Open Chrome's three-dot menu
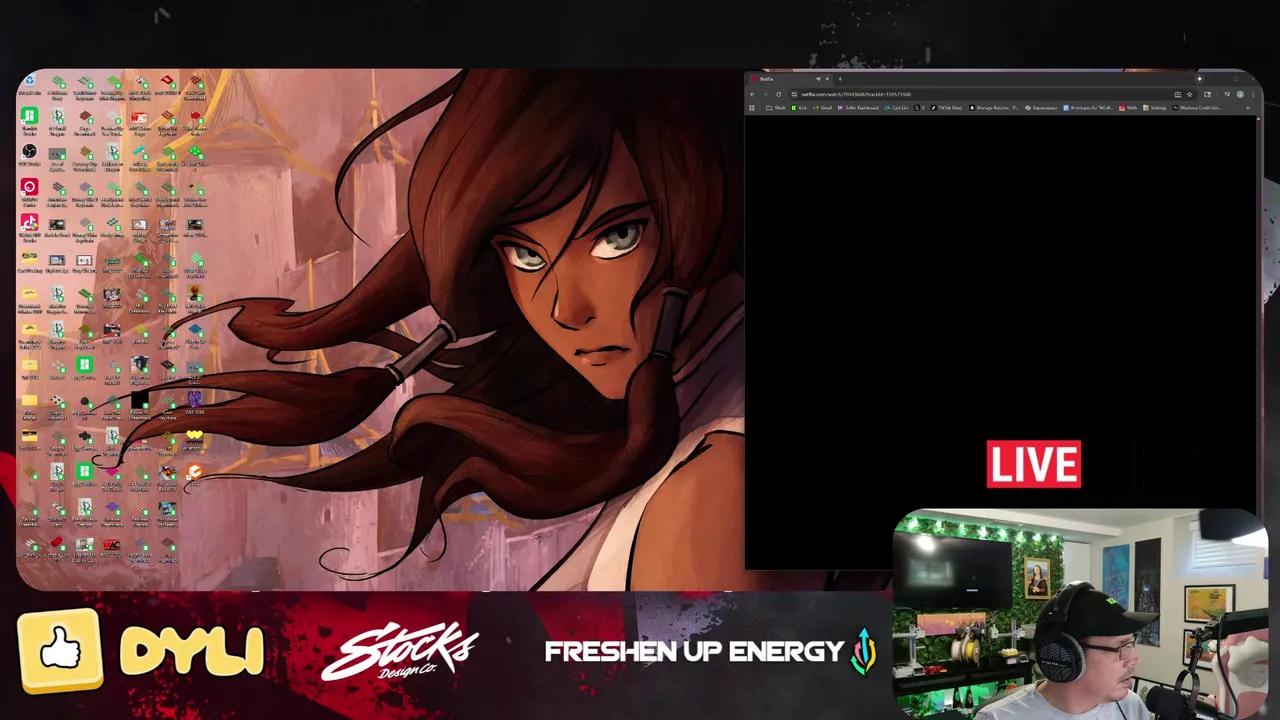The width and height of the screenshot is (1280, 720). tap(1253, 94)
